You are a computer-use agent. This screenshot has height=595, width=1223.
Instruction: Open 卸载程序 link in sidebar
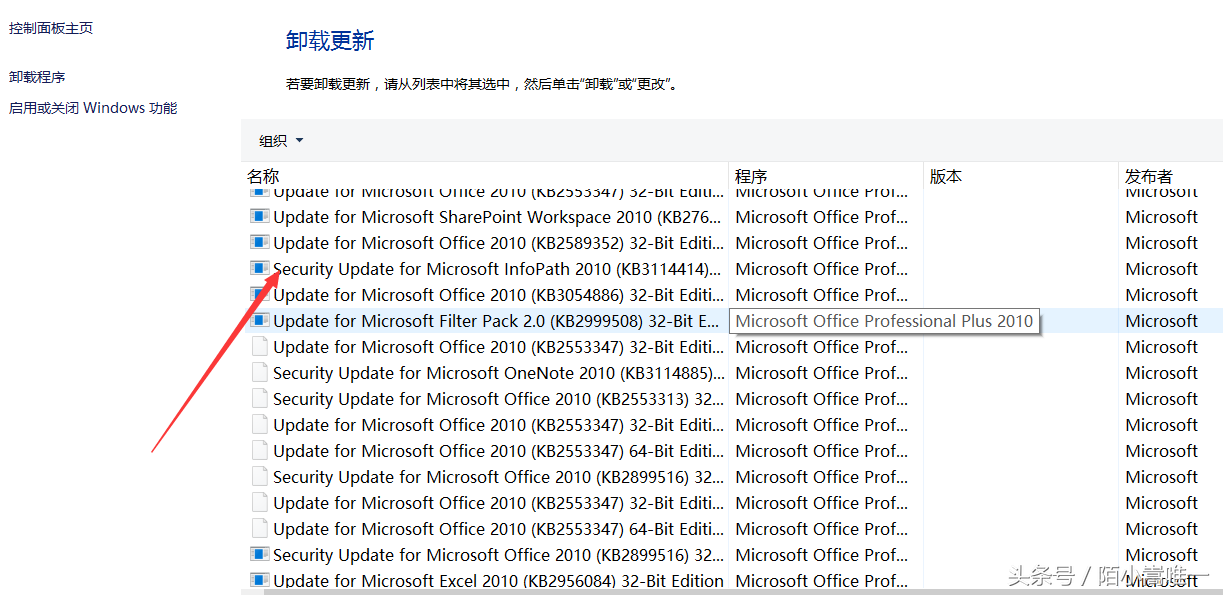(37, 77)
